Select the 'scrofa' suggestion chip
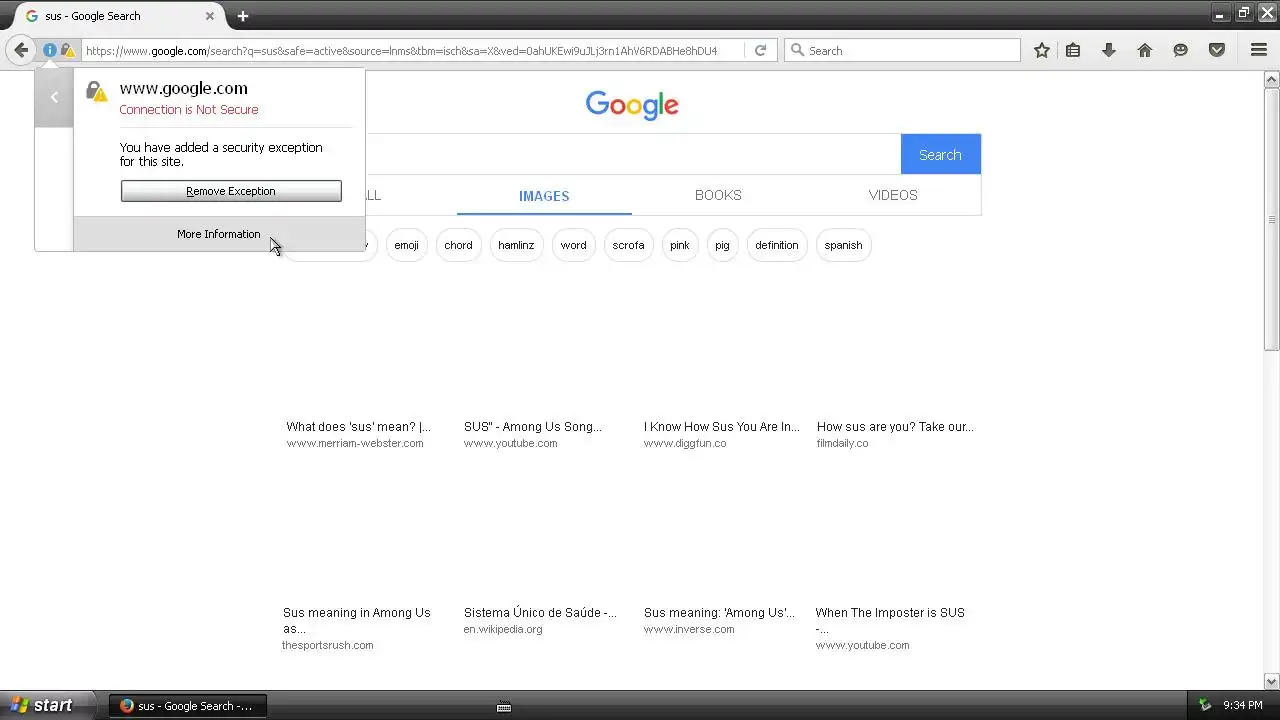 [628, 245]
